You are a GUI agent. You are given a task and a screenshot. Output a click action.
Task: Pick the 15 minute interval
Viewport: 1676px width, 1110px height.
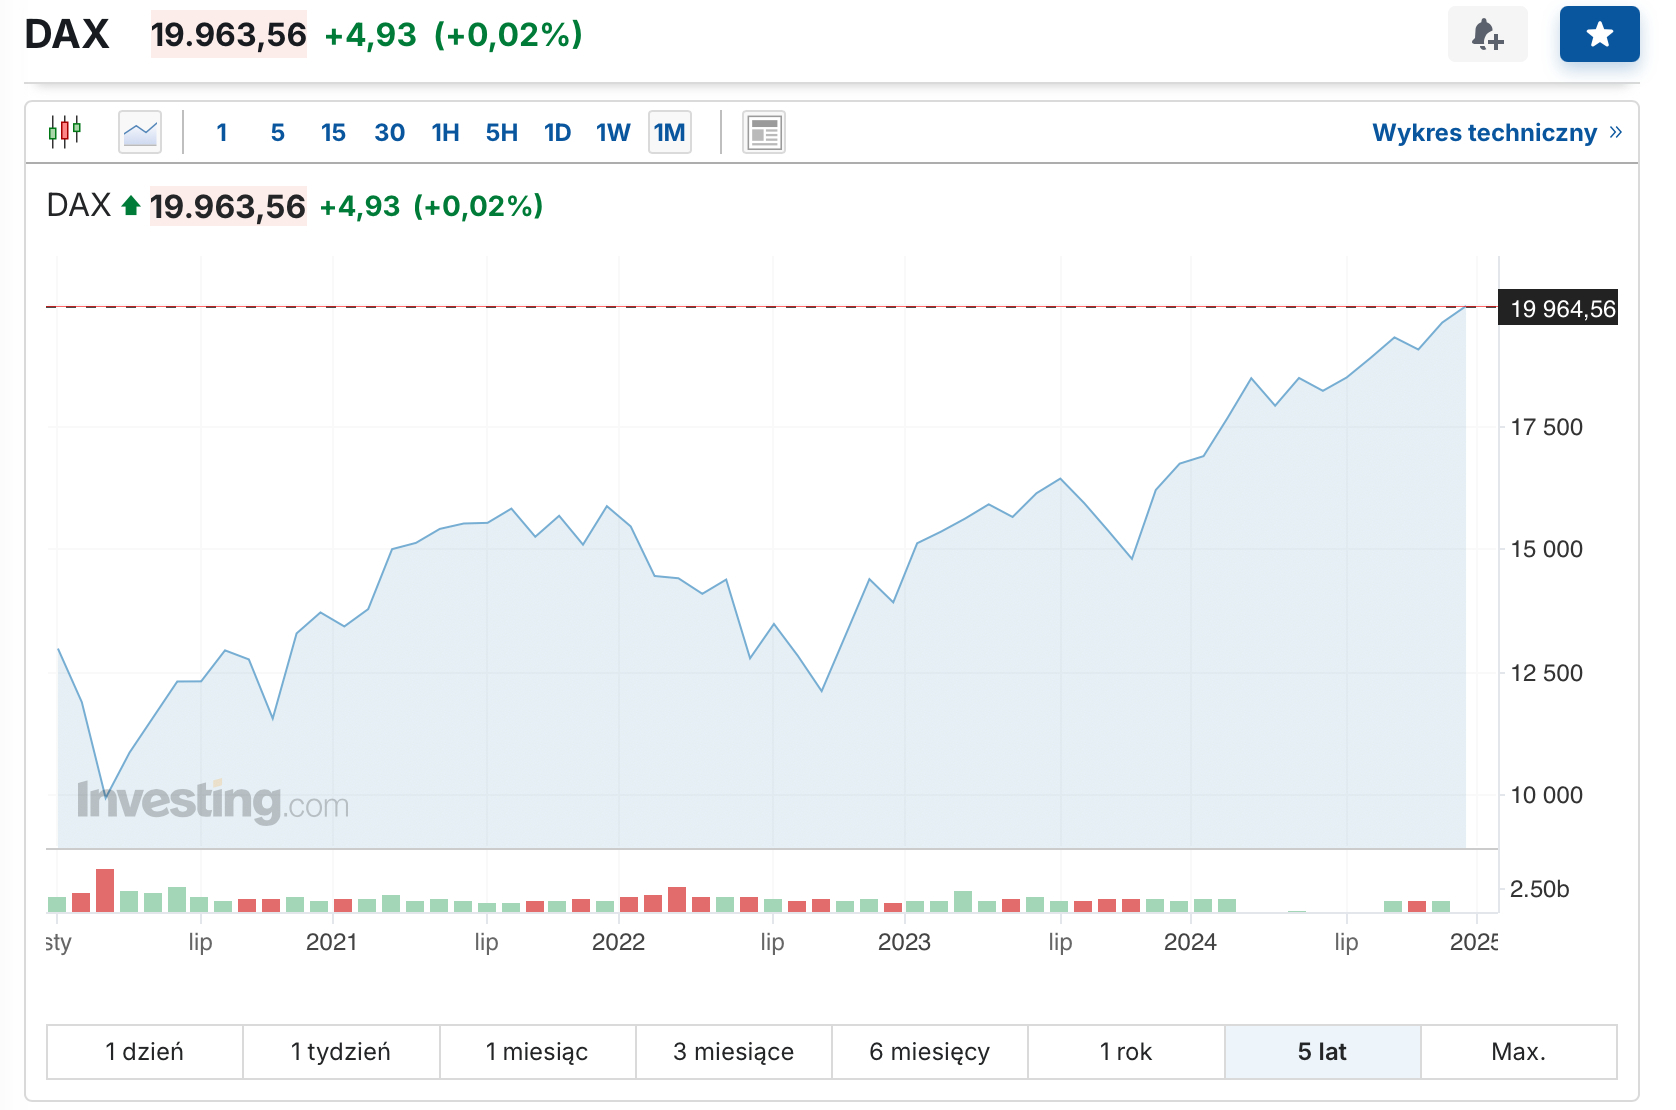click(333, 132)
